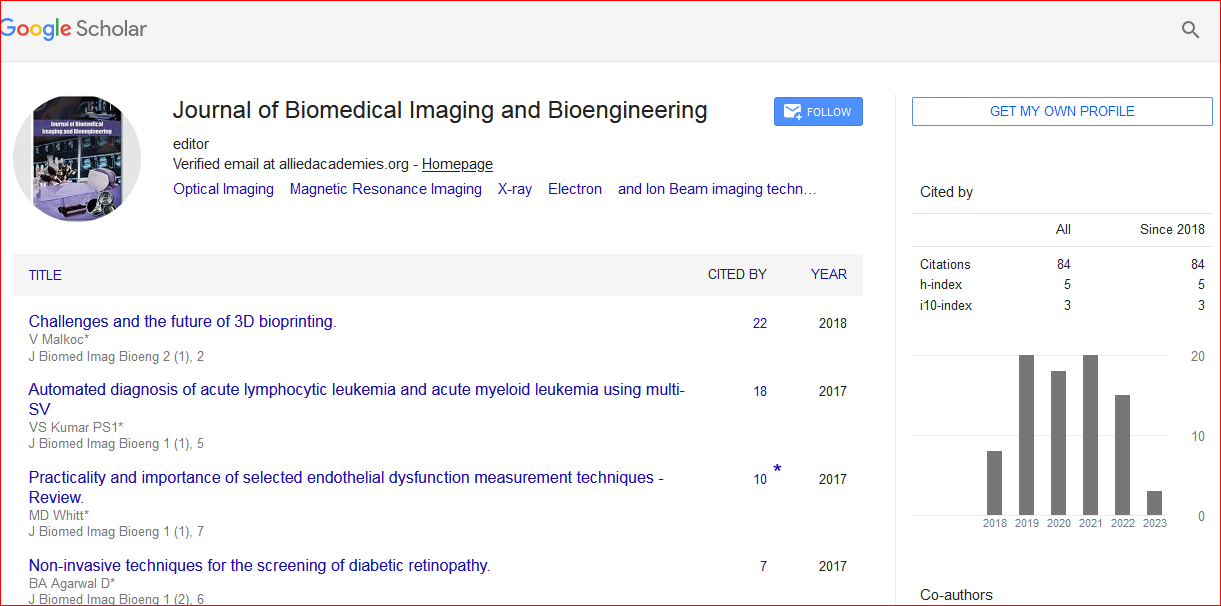1221x606 pixels.
Task: View the 22 citations of bioprinting article
Action: [x=760, y=323]
